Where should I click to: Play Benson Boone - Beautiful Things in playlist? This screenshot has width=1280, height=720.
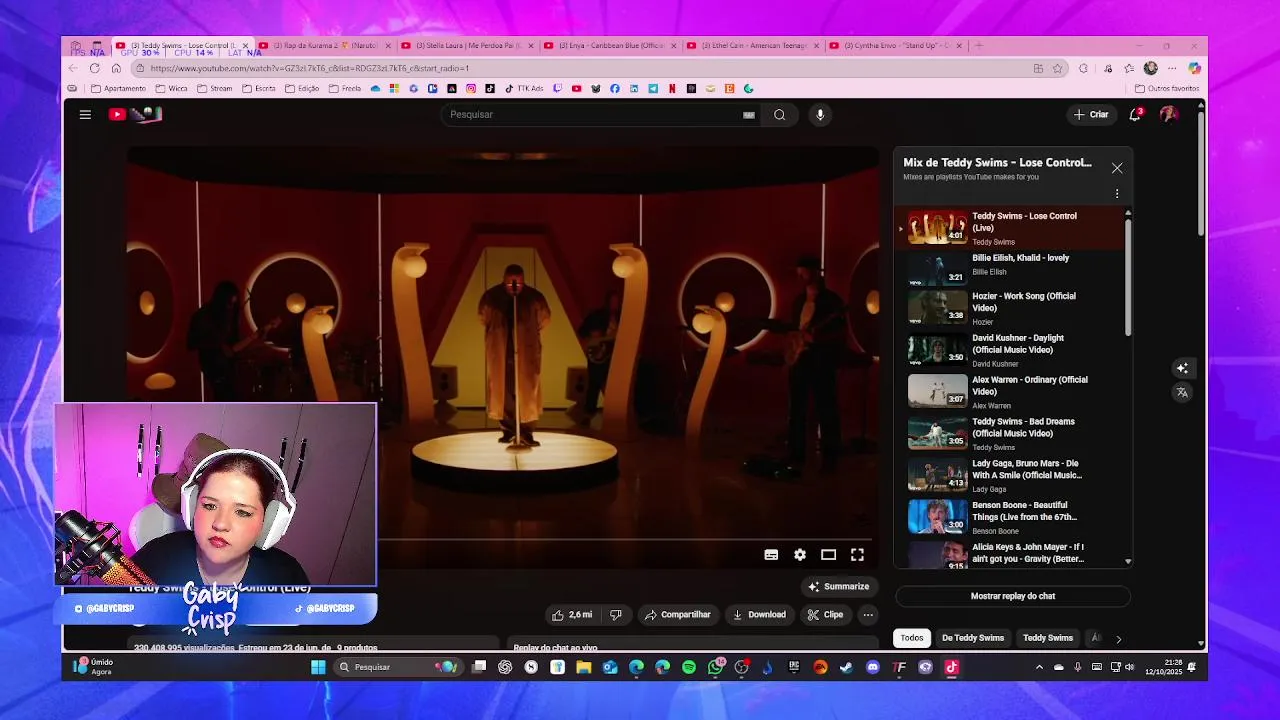coord(1010,517)
